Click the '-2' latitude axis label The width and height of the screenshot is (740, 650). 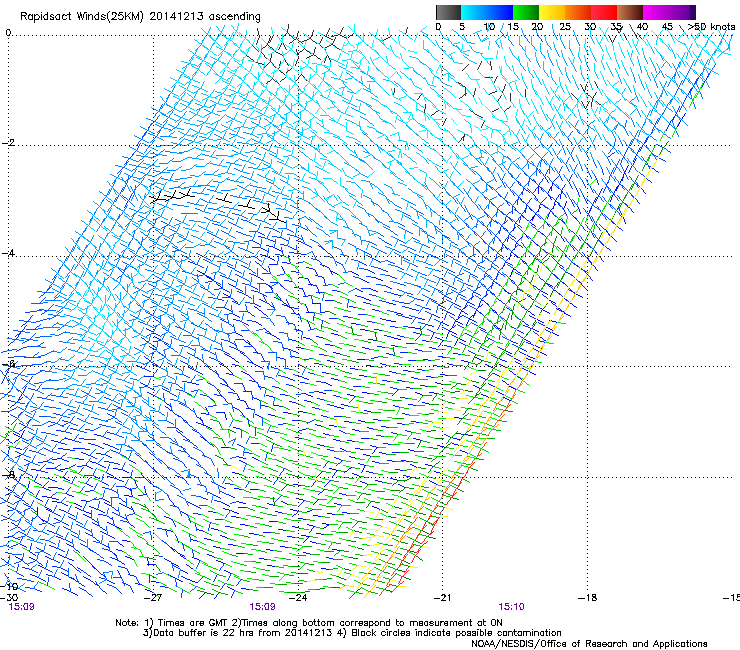pyautogui.click(x=8, y=143)
